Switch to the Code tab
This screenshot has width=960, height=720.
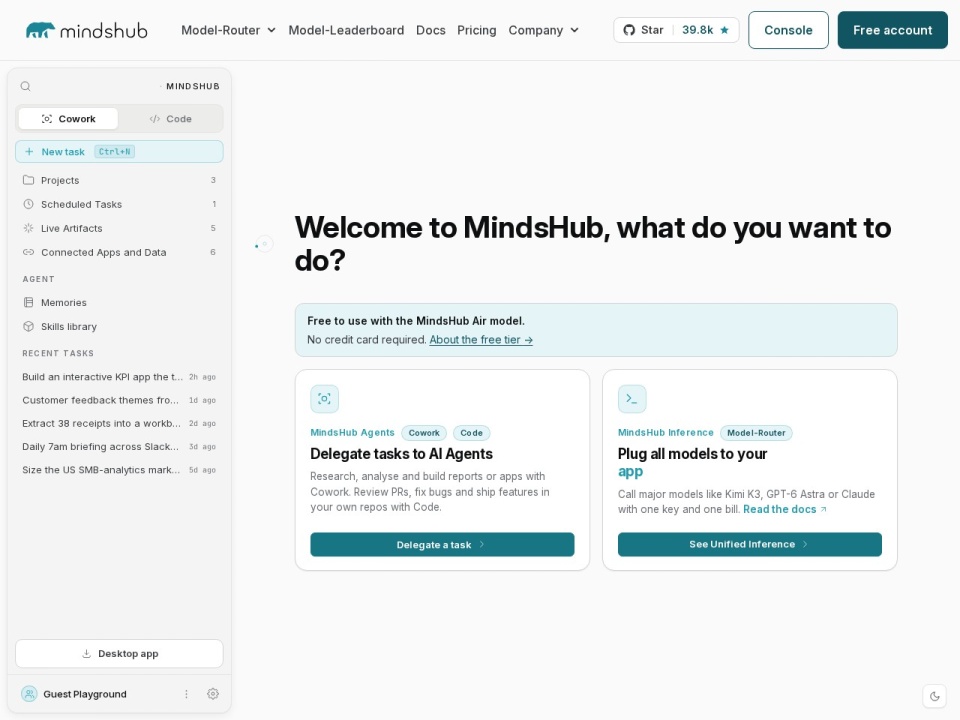[170, 119]
